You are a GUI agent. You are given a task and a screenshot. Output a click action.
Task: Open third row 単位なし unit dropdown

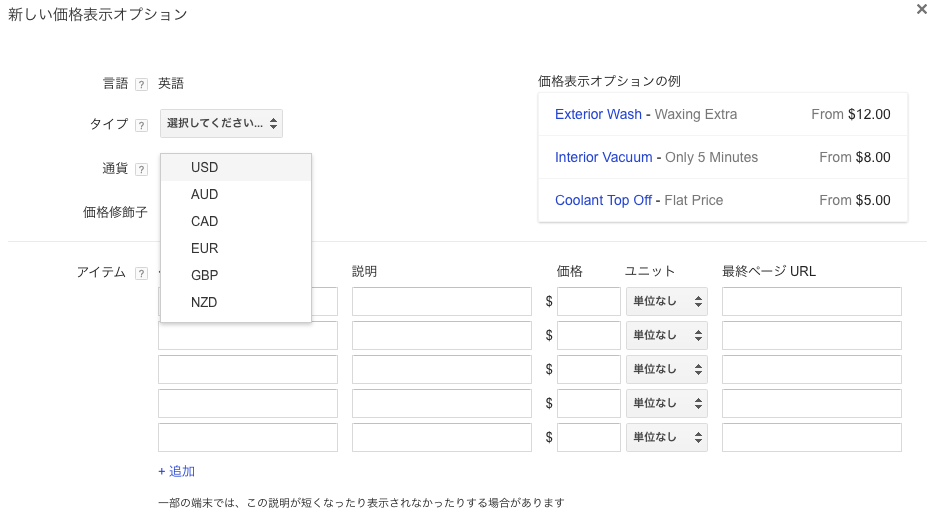point(667,369)
